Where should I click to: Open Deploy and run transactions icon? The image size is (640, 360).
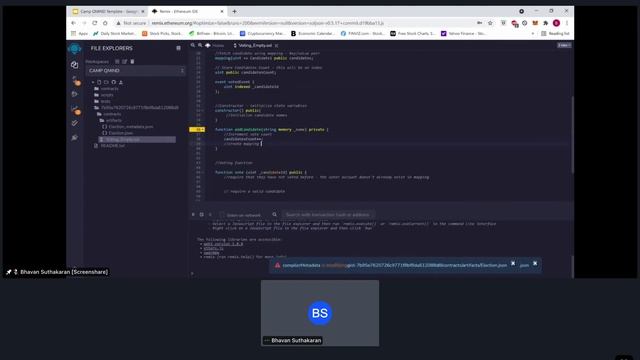point(74,94)
